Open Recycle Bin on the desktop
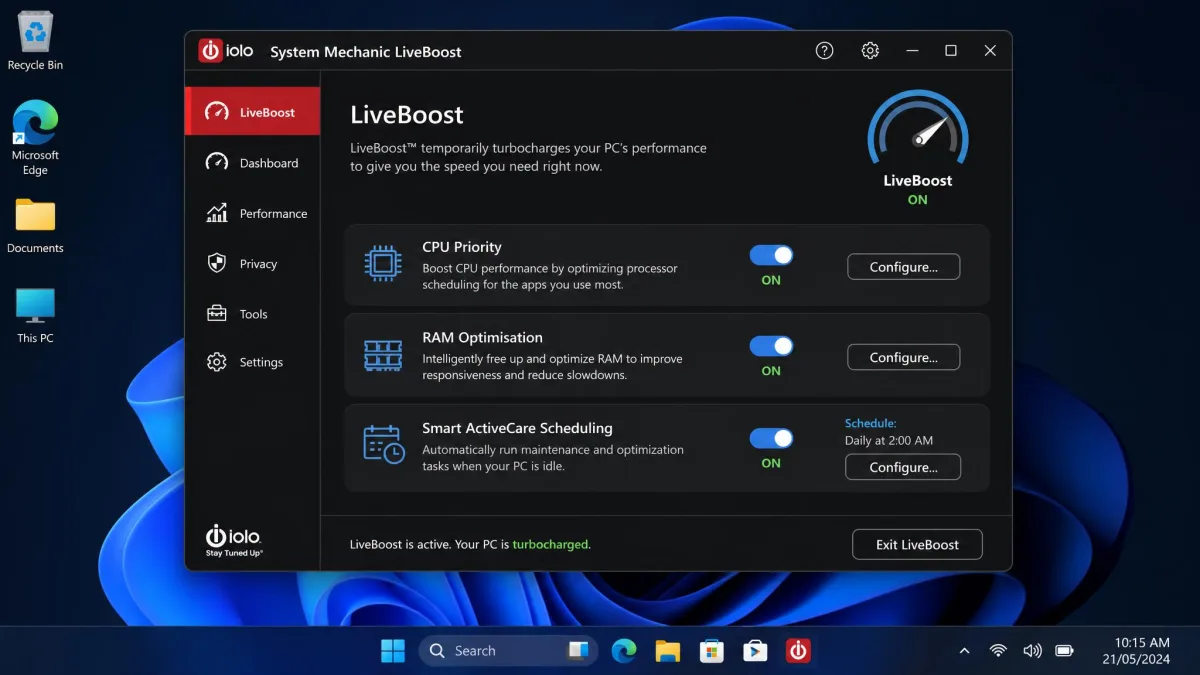Viewport: 1200px width, 675px height. [x=35, y=41]
